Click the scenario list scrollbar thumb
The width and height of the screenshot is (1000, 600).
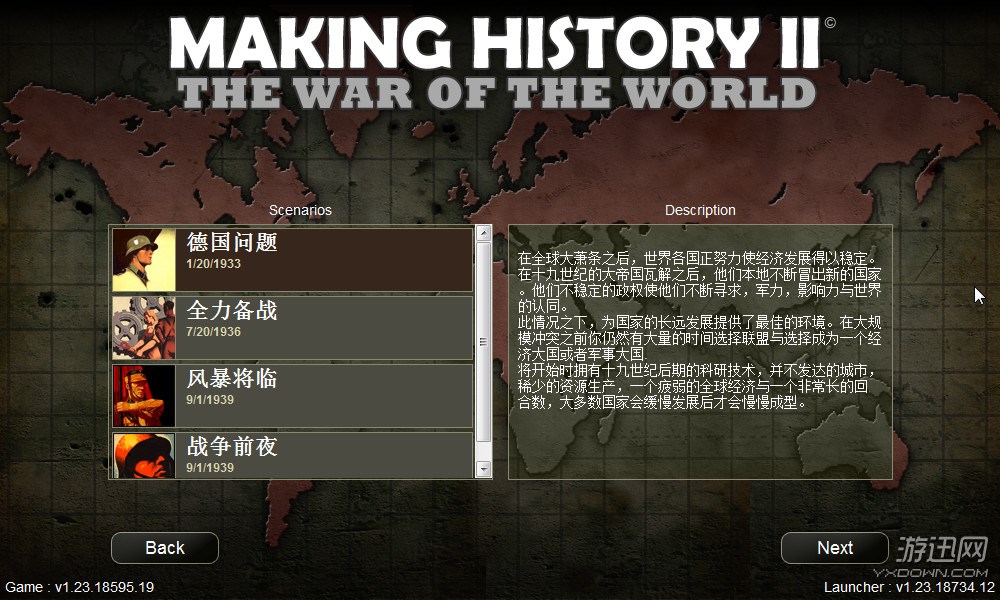pyautogui.click(x=483, y=342)
